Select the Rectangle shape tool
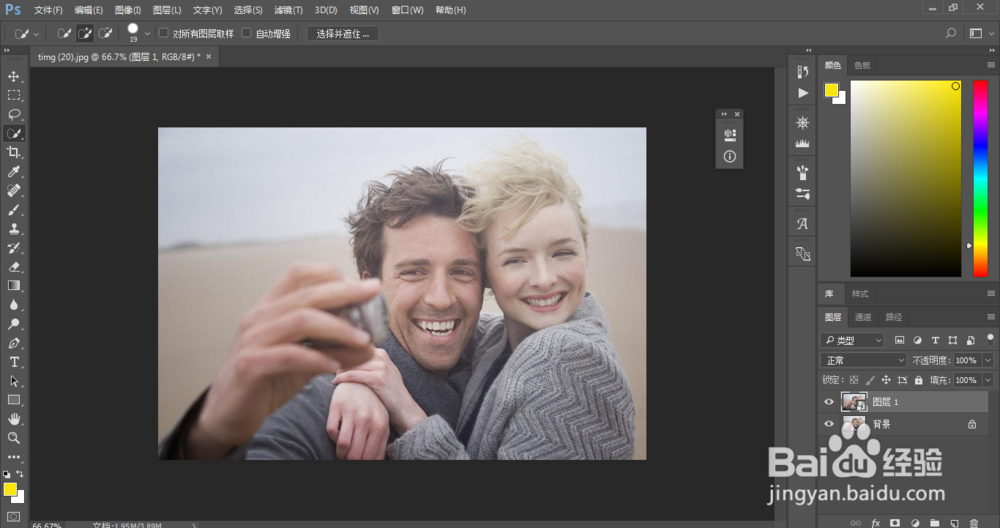Viewport: 1000px width, 528px height. coord(13,400)
